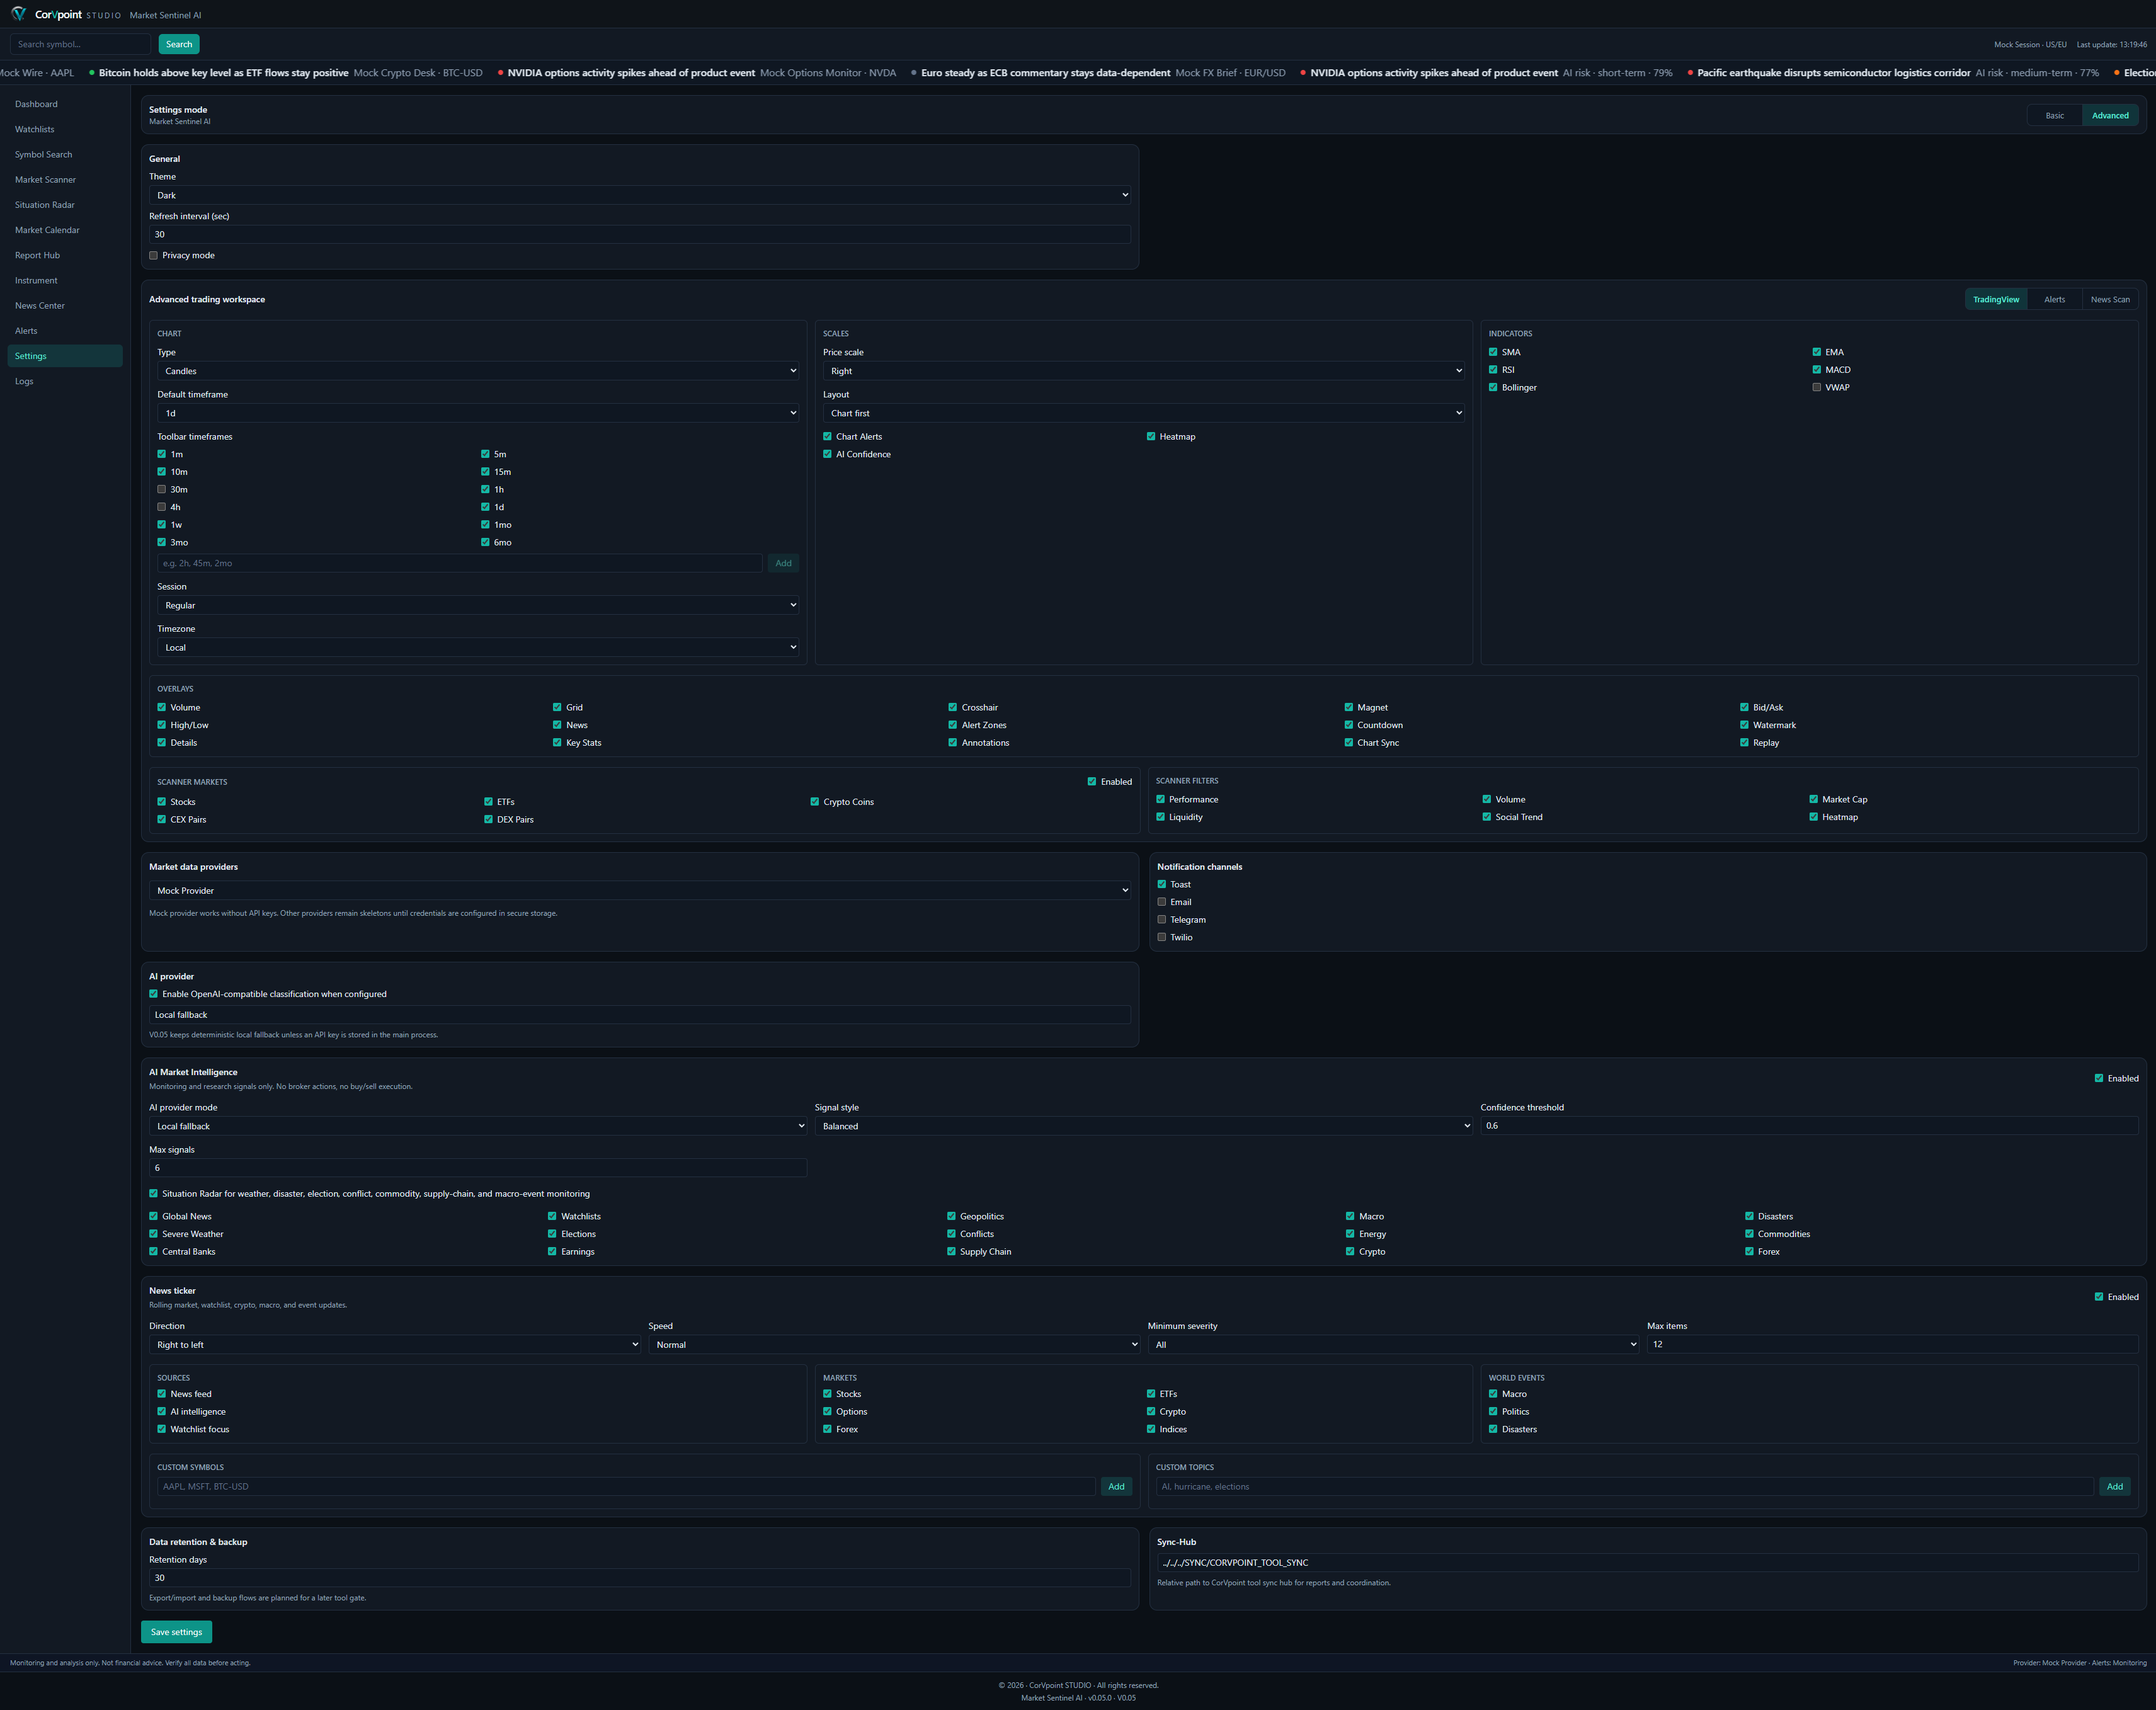Click the Search button
This screenshot has width=2156, height=1710.
(179, 44)
